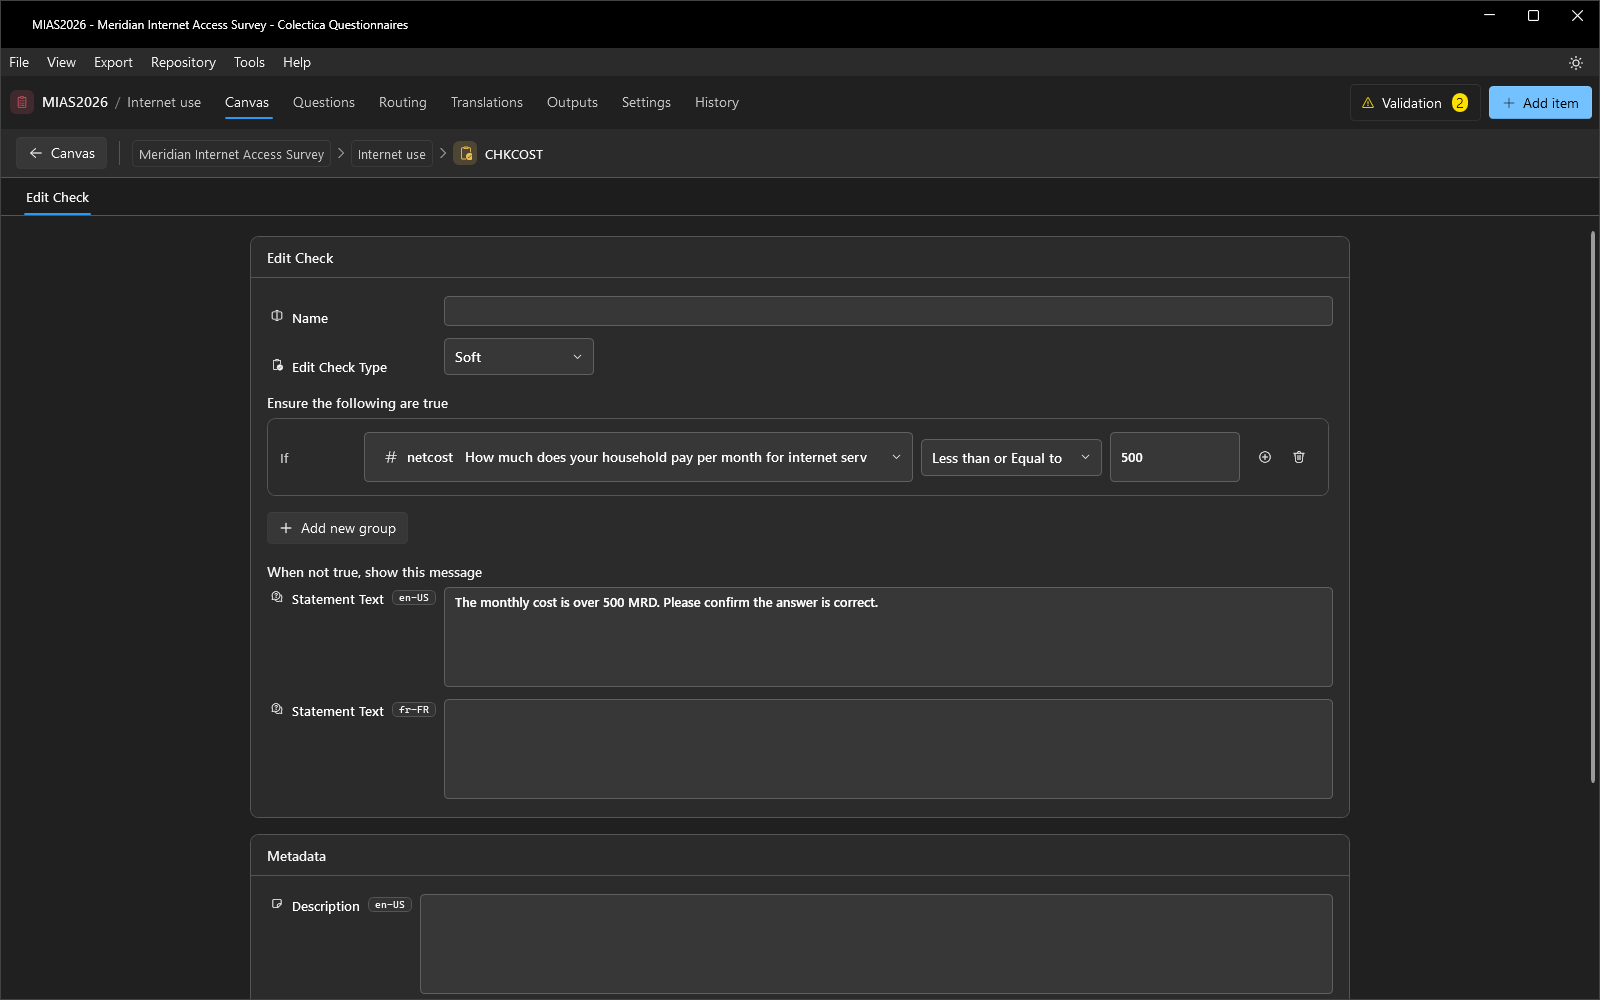Click 'When not true, show this message' label
The image size is (1600, 1000).
374,572
